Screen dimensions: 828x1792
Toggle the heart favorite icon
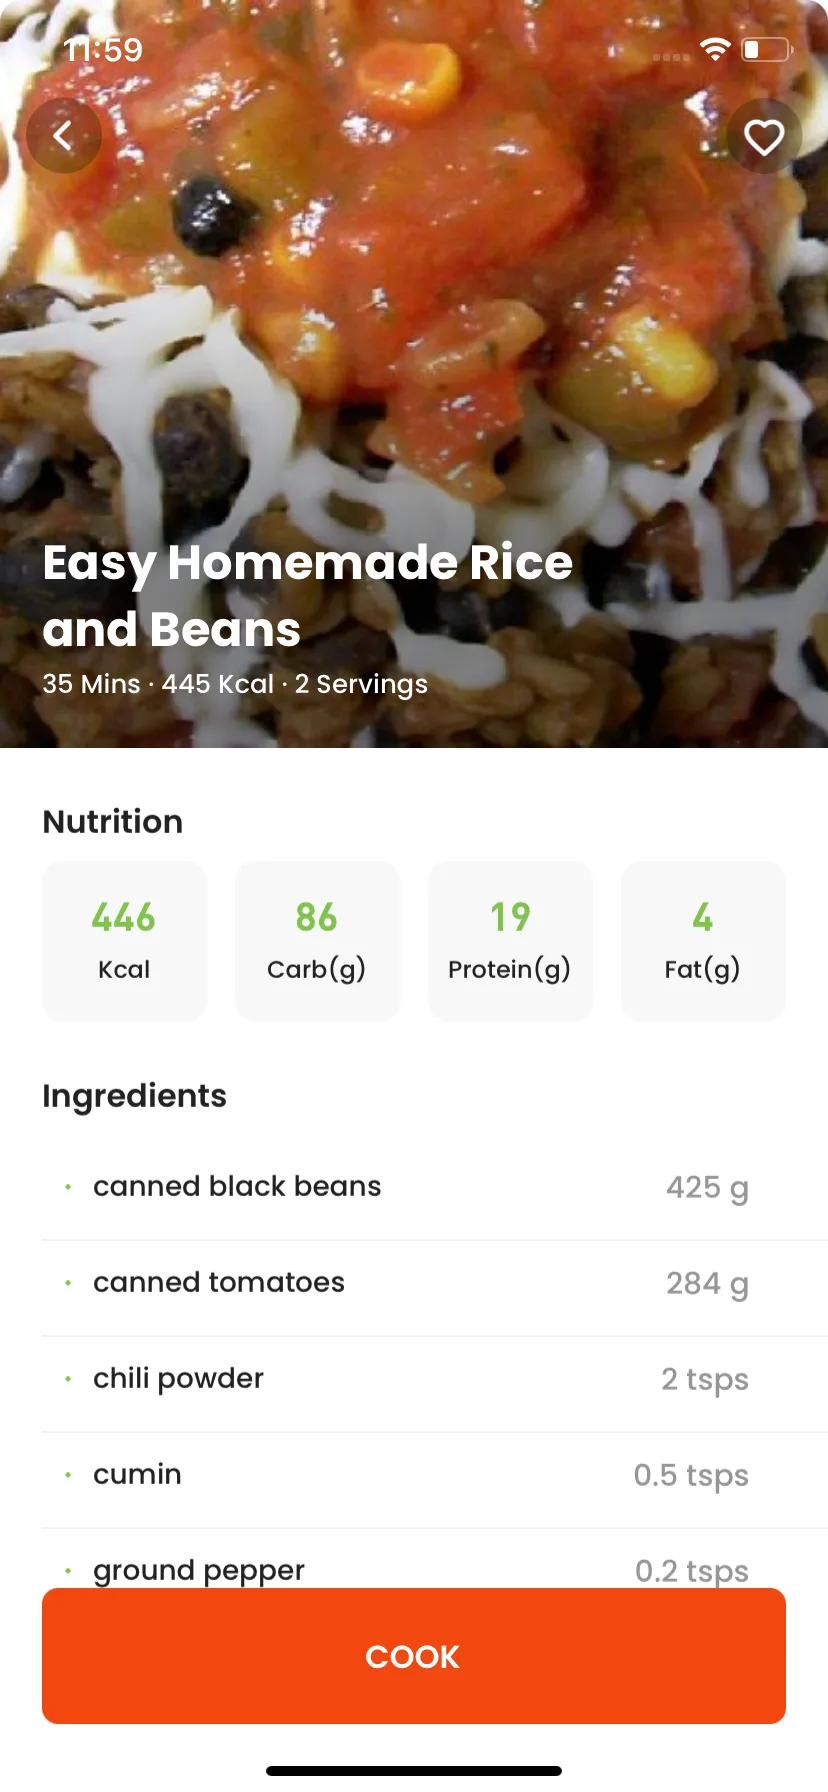(764, 136)
